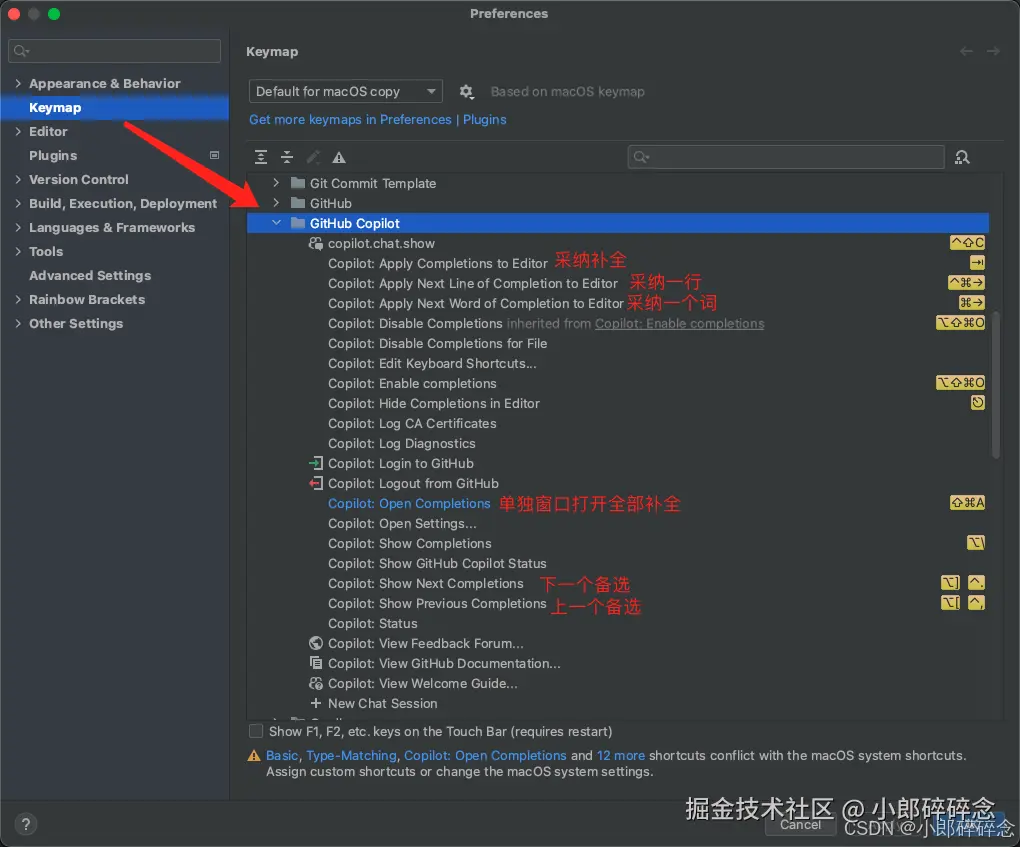The width and height of the screenshot is (1020, 847).
Task: Select Copilot: Disable Completions for File
Action: coord(618,343)
